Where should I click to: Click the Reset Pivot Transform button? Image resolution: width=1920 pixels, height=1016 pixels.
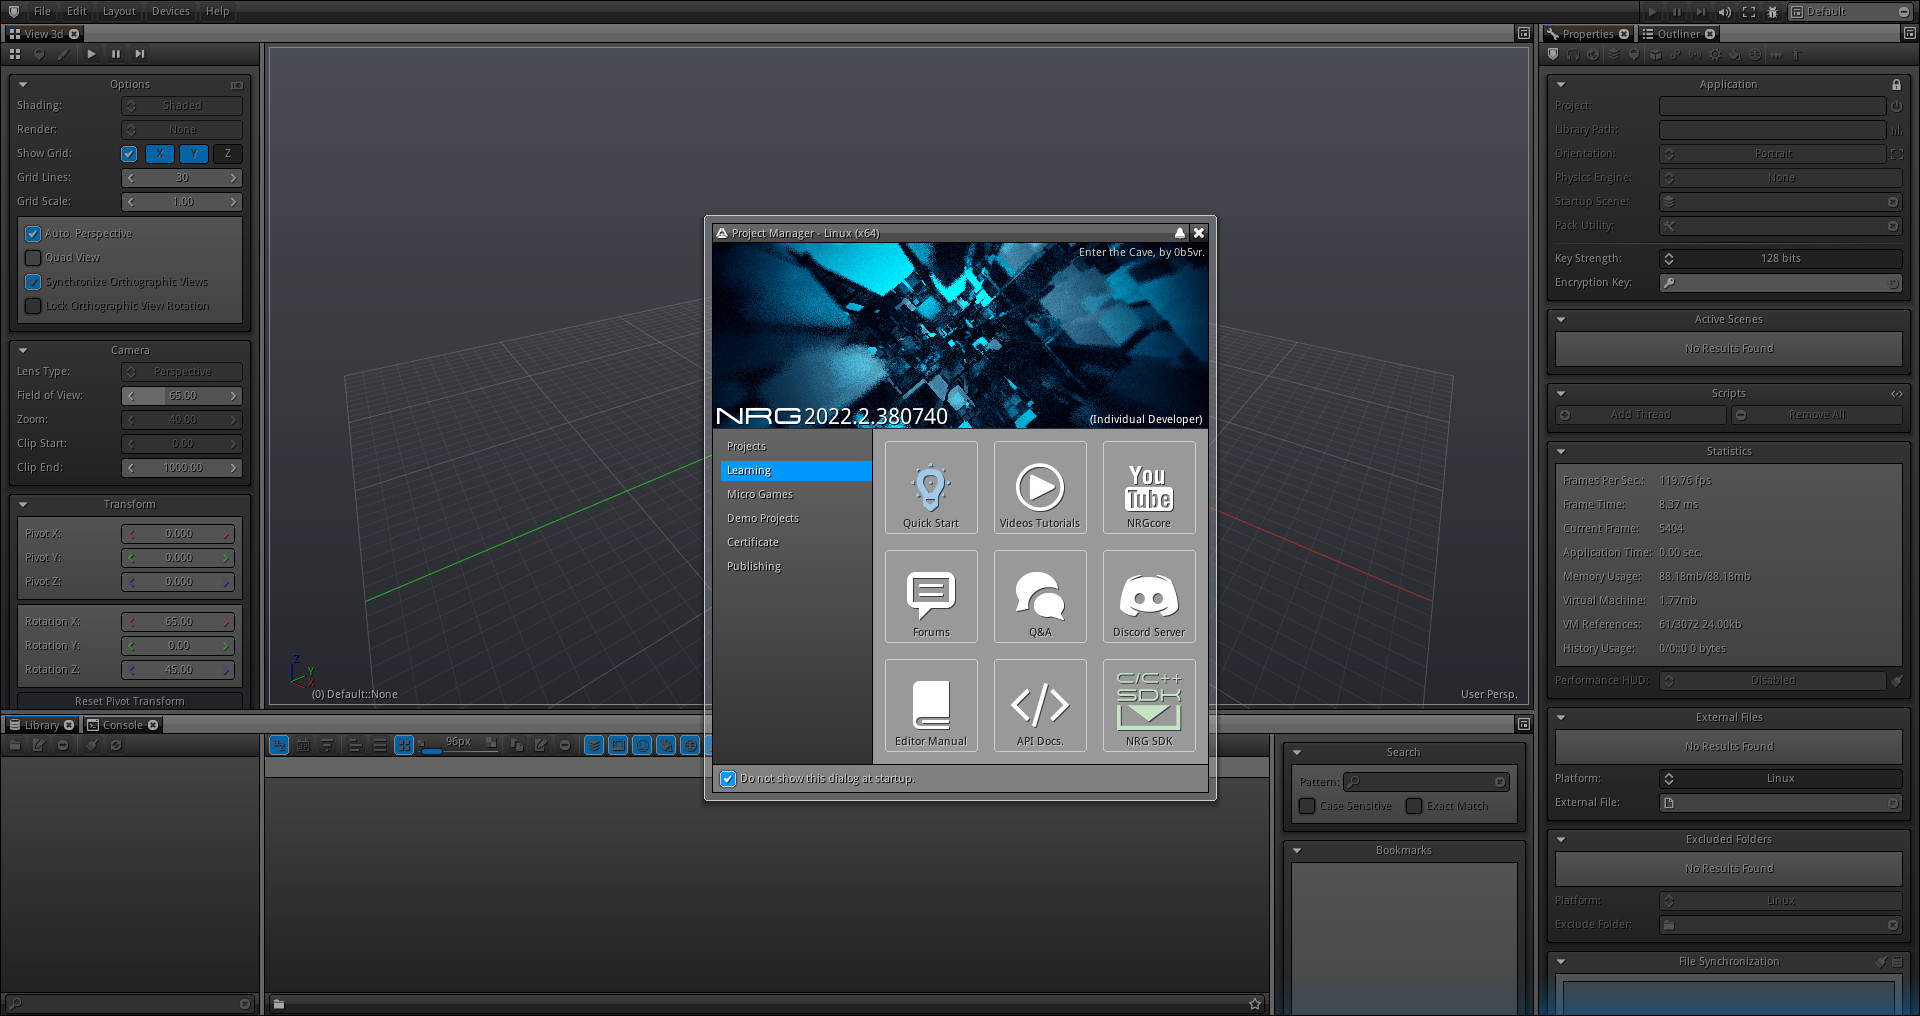[x=129, y=701]
